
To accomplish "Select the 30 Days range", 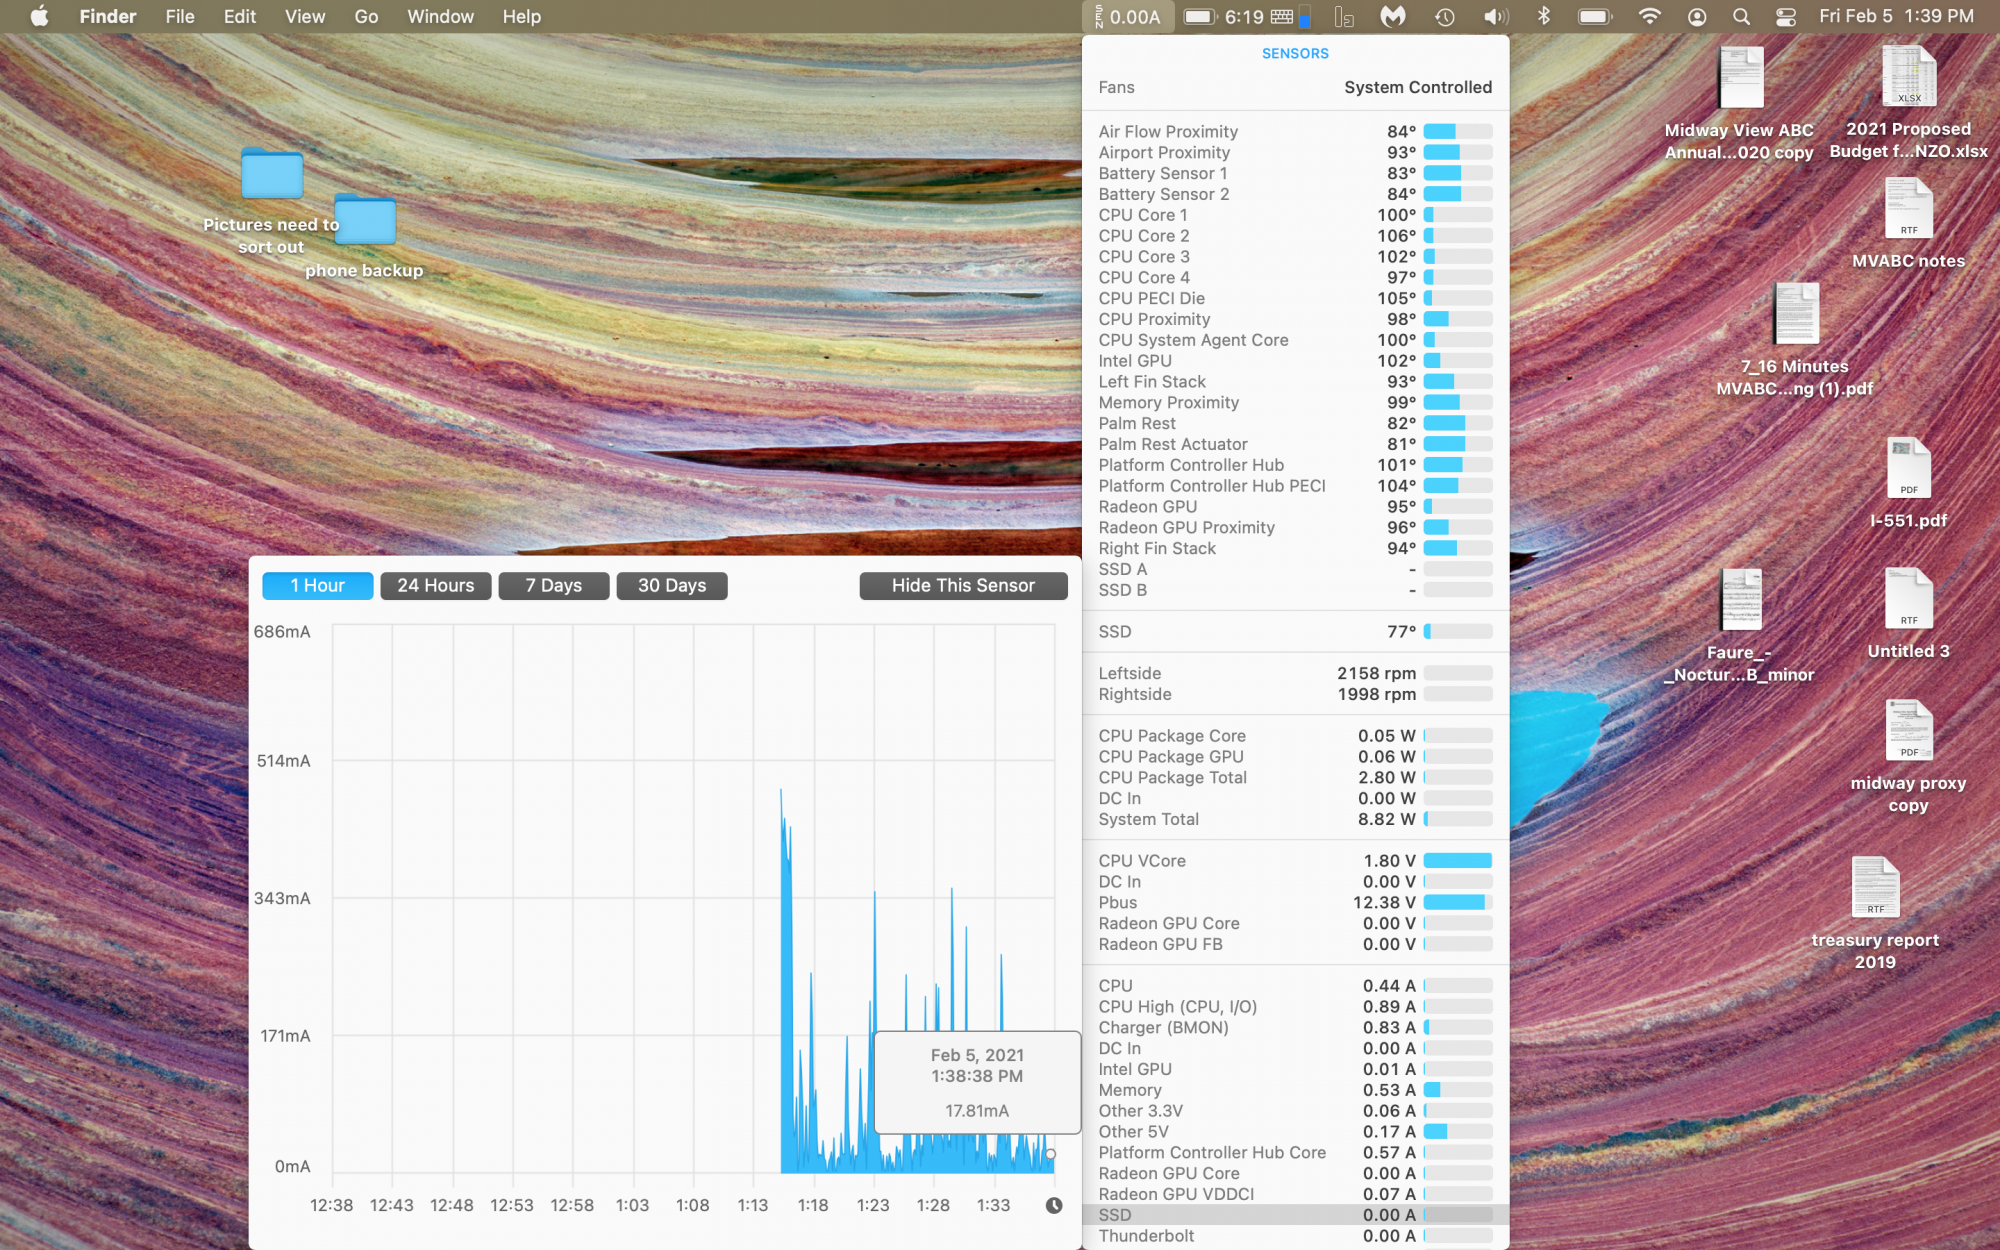I will pos(671,585).
